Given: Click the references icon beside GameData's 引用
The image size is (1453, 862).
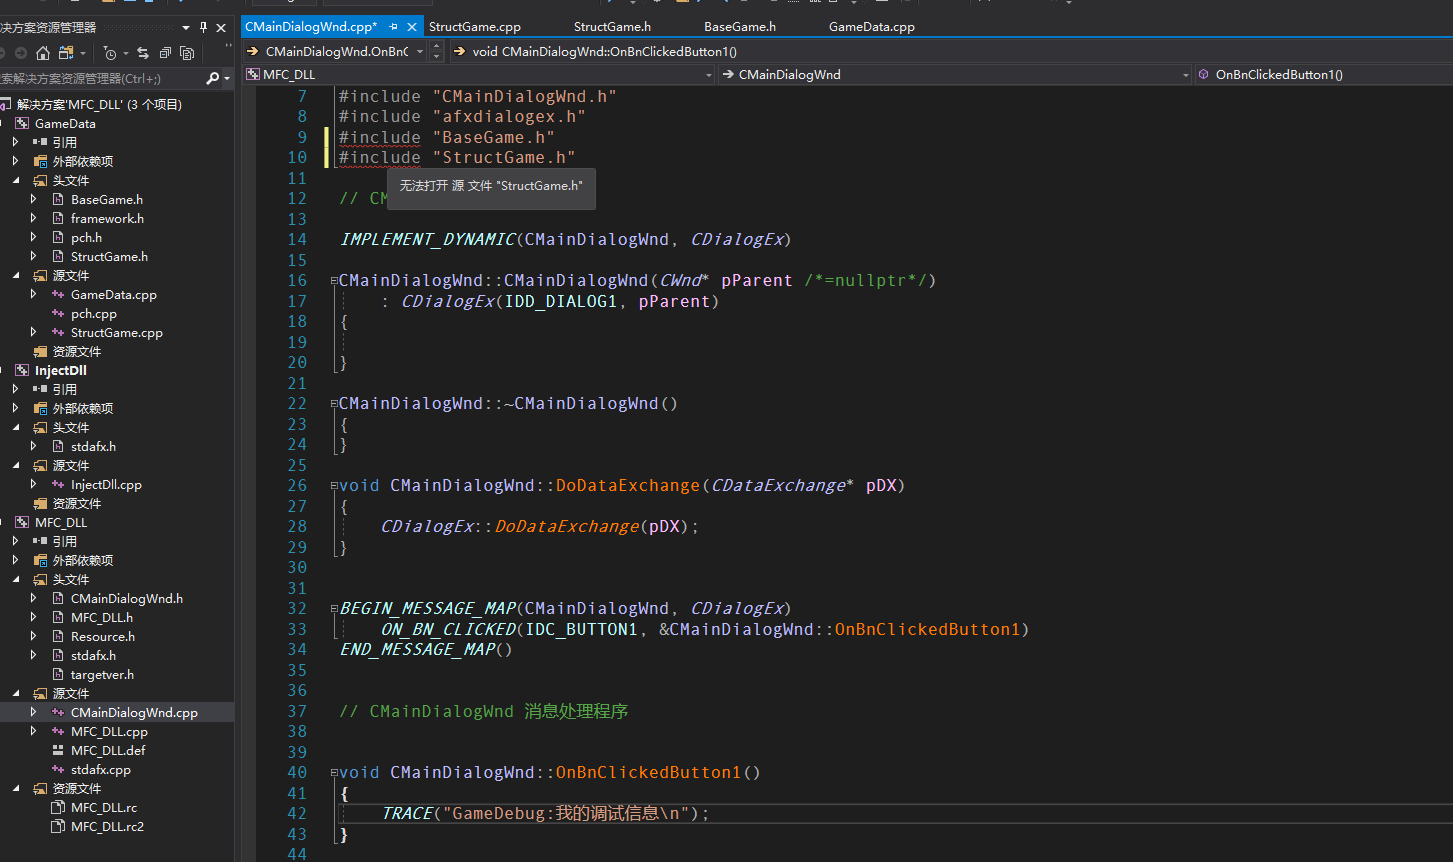Looking at the screenshot, I should (40, 143).
